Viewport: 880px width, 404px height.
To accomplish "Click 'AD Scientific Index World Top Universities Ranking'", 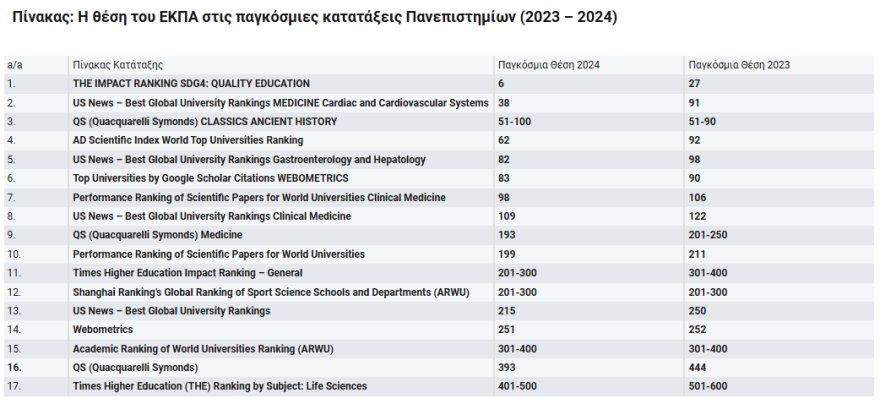I will pos(188,140).
